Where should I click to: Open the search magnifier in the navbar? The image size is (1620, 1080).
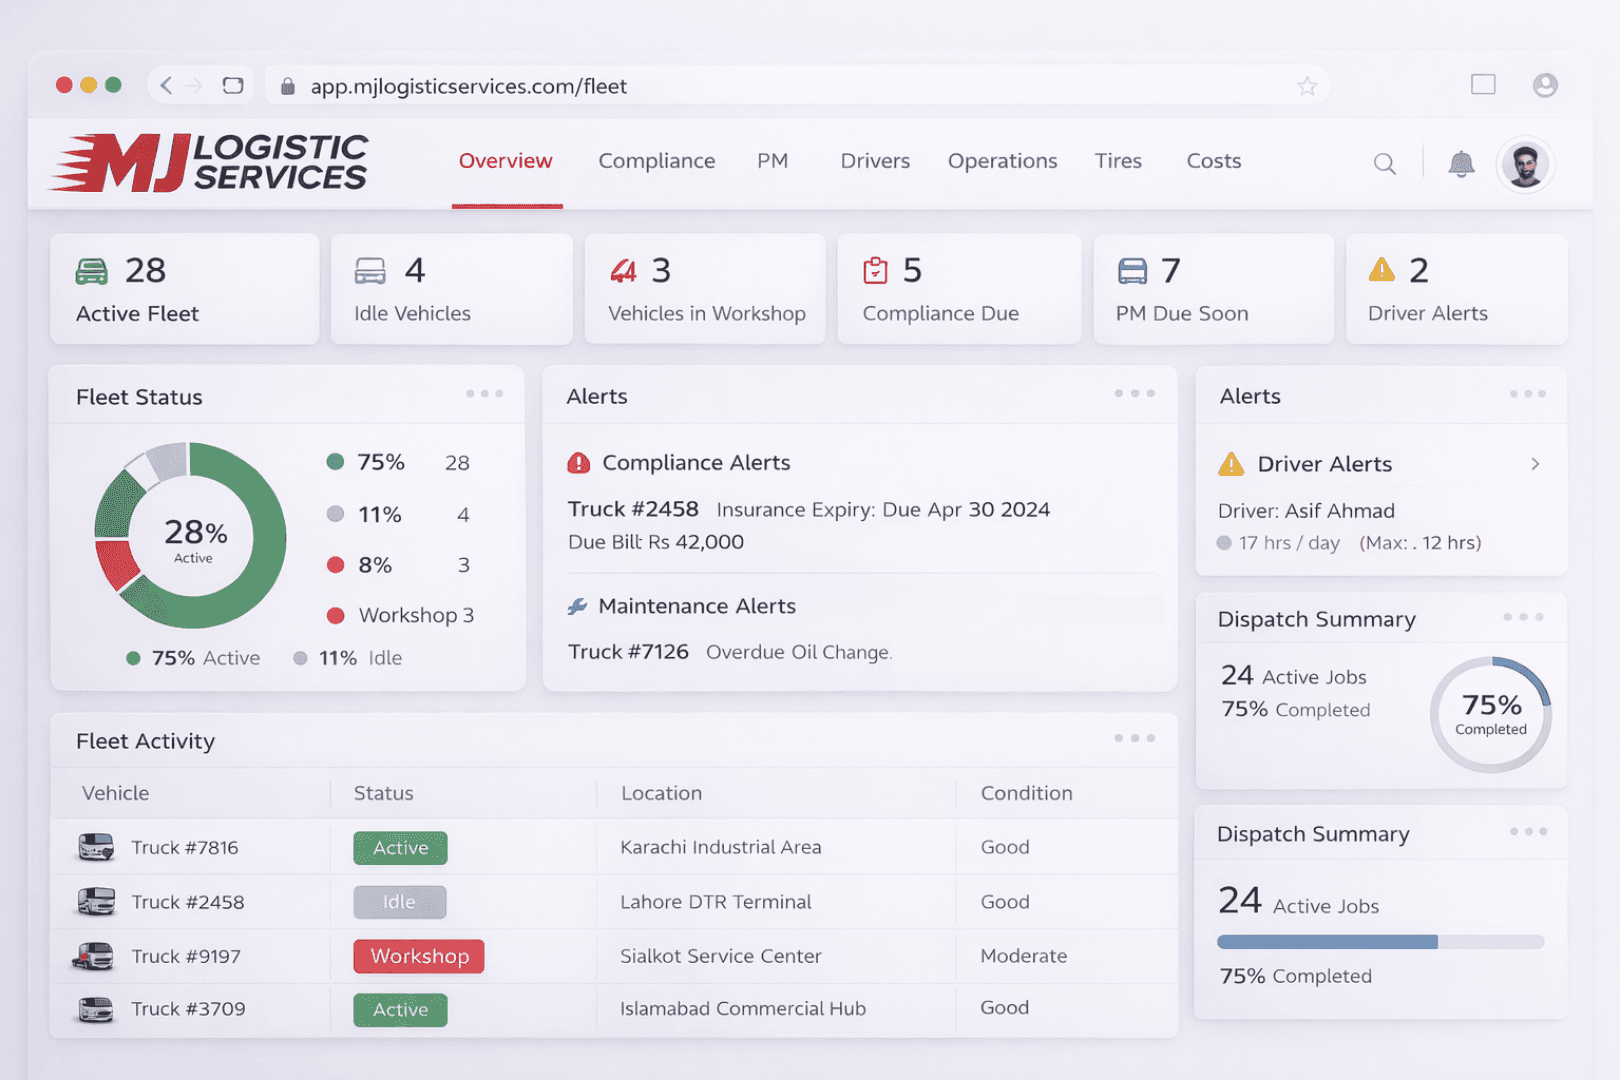pyautogui.click(x=1384, y=163)
